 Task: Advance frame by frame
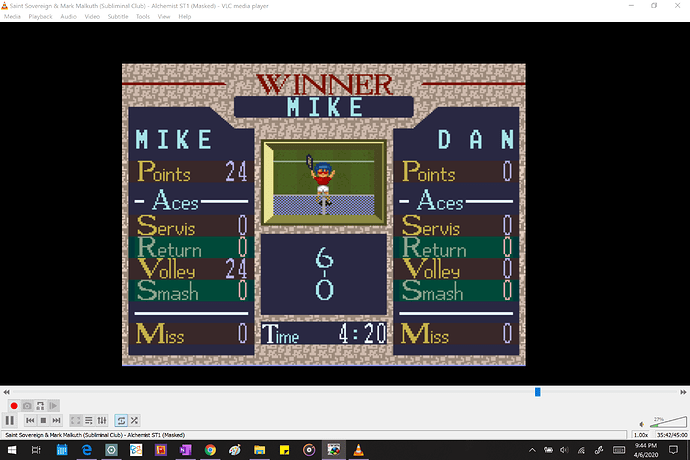(53, 406)
